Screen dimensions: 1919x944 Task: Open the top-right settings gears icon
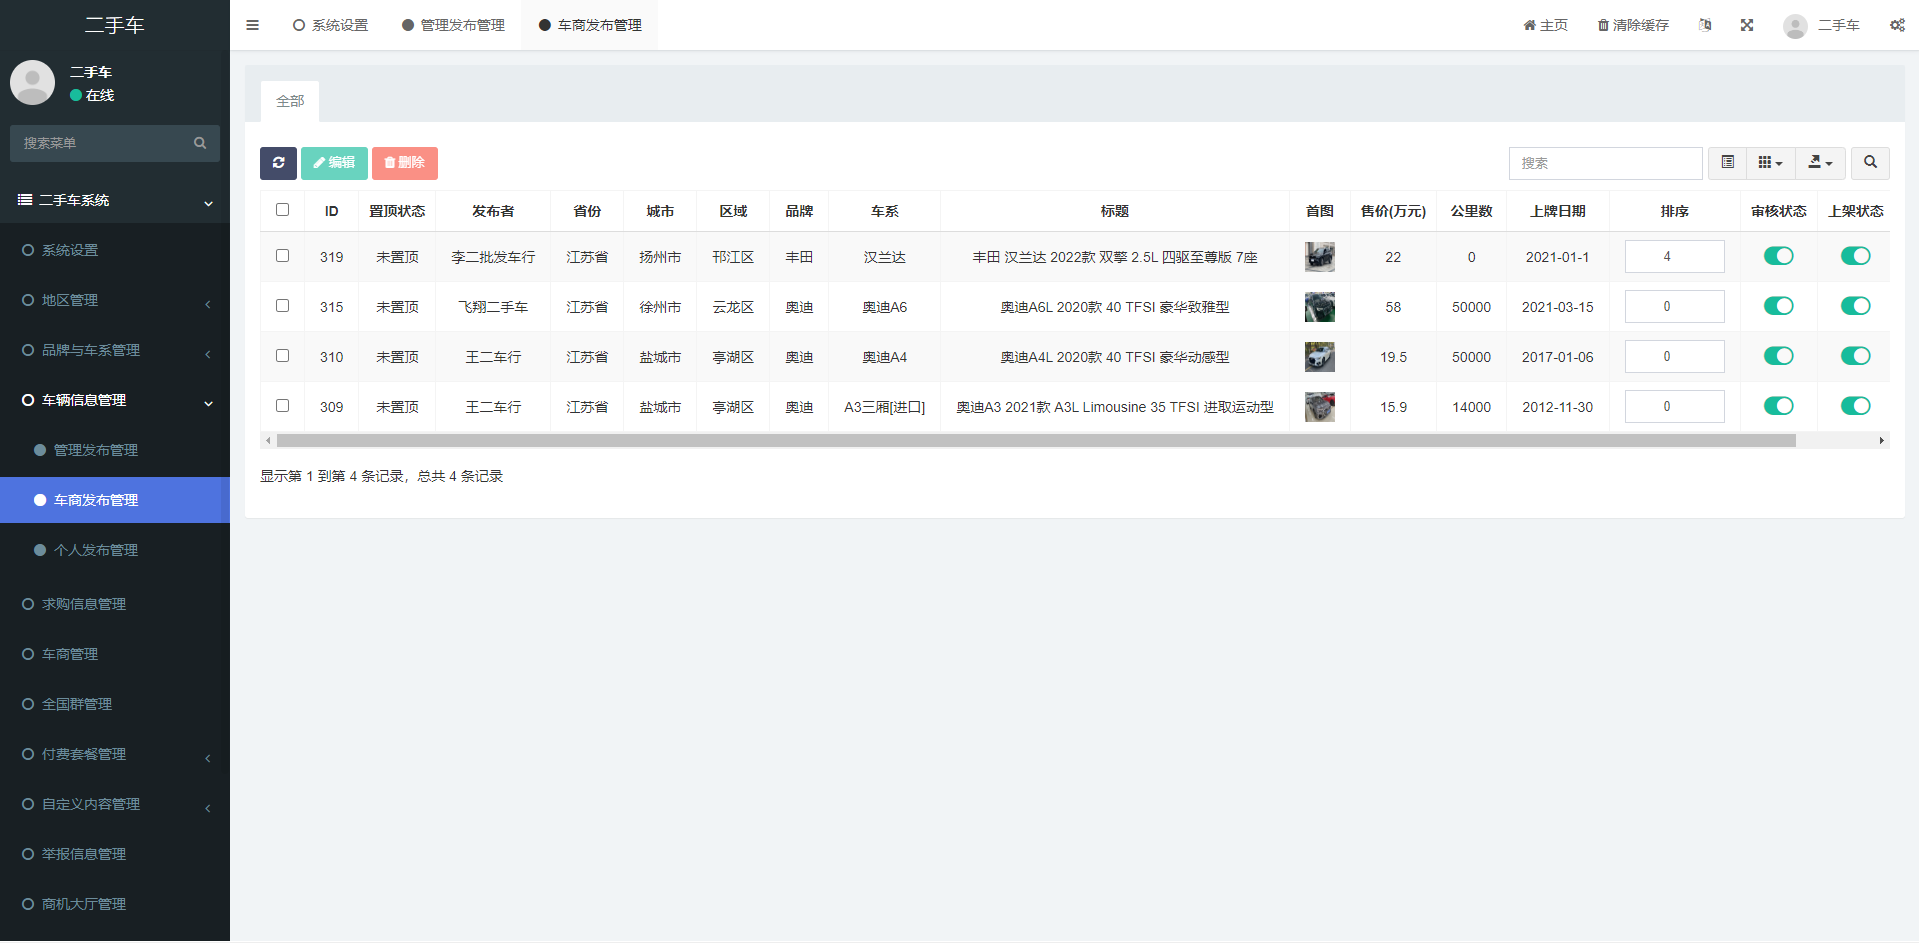1897,25
